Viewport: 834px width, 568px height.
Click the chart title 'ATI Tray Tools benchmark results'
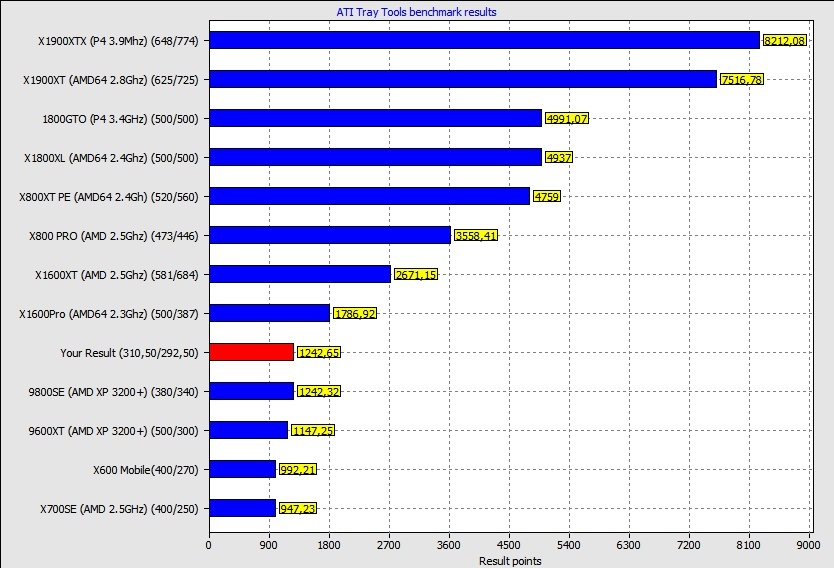tap(416, 12)
